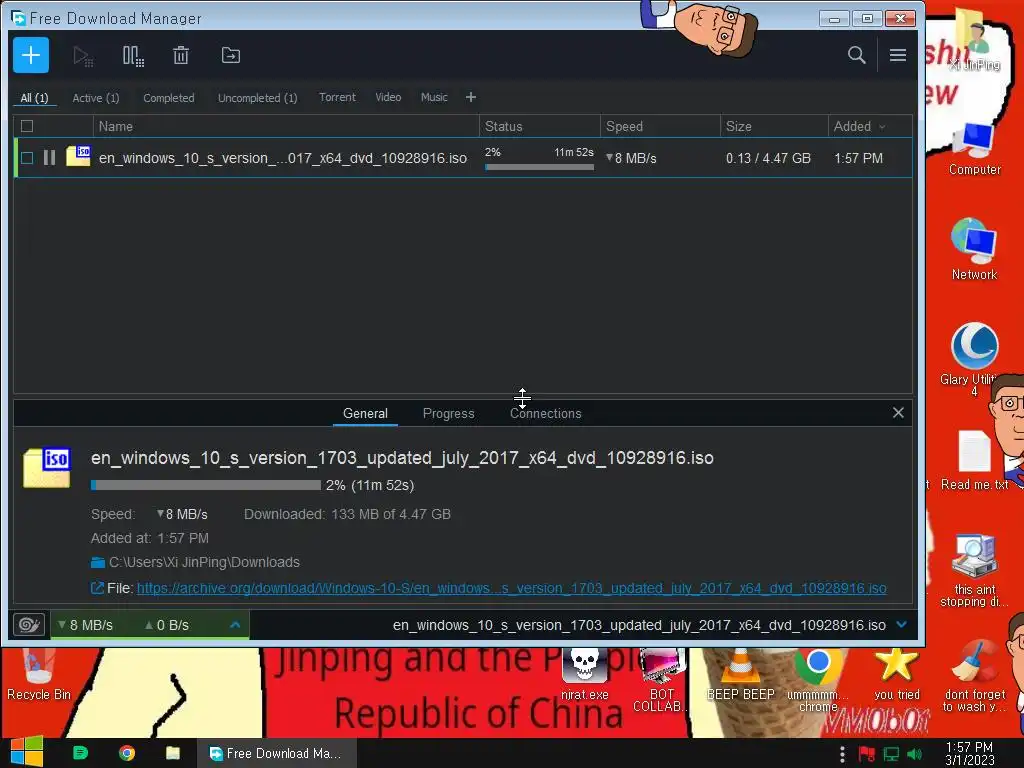Open volume icon in system tray
1024x768 pixels.
pyautogui.click(x=914, y=754)
